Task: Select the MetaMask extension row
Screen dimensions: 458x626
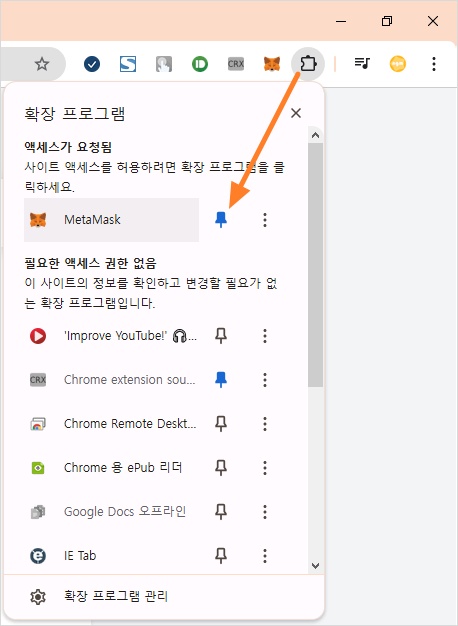Action: 111,220
